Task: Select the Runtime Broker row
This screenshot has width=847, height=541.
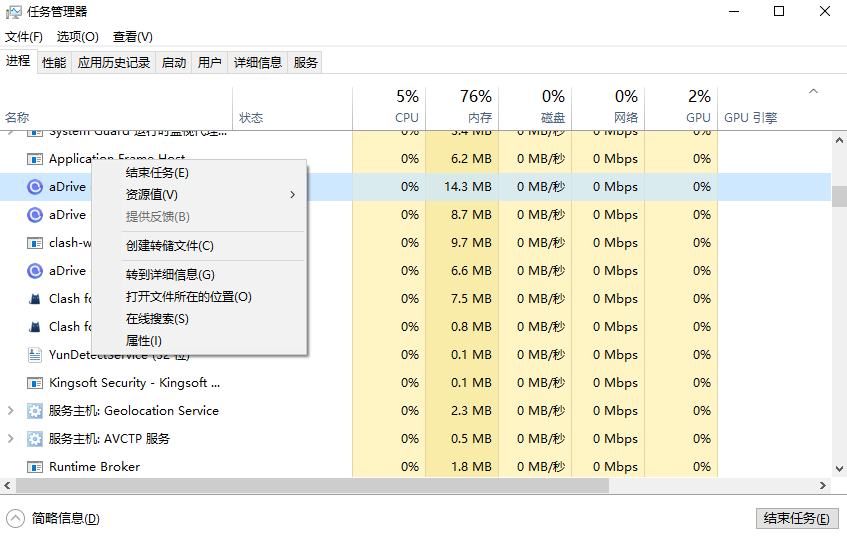Action: [x=415, y=467]
